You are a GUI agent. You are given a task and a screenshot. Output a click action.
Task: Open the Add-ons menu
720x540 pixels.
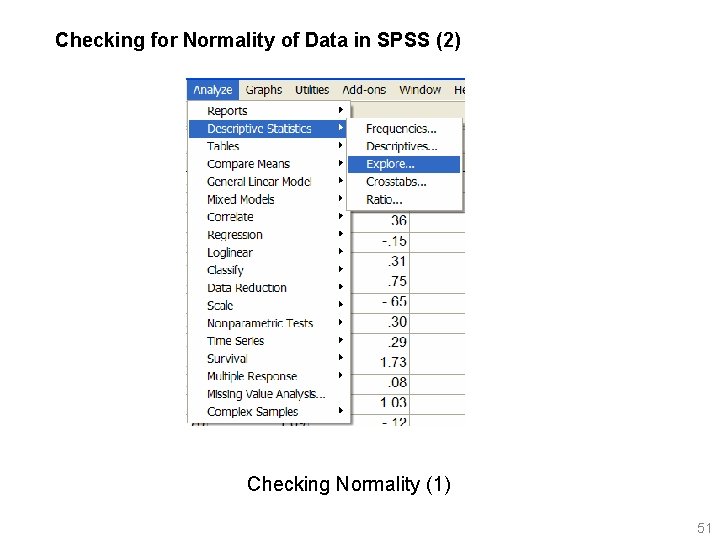[365, 90]
